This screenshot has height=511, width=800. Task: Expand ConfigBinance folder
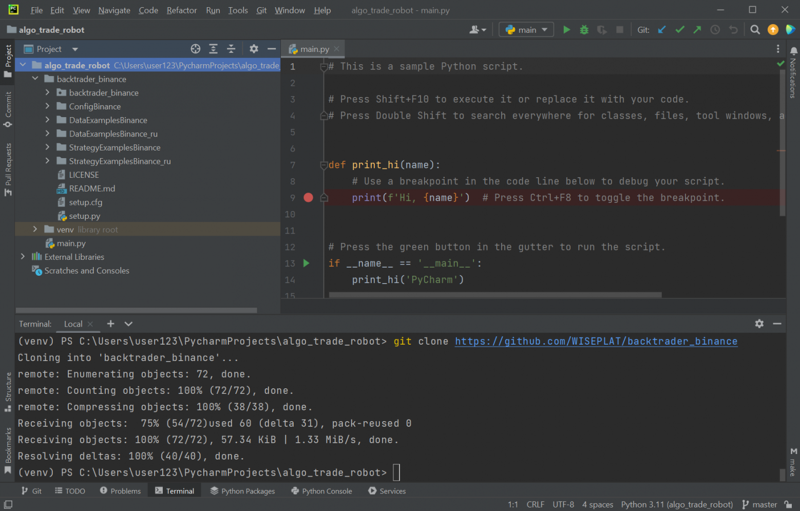(47, 106)
